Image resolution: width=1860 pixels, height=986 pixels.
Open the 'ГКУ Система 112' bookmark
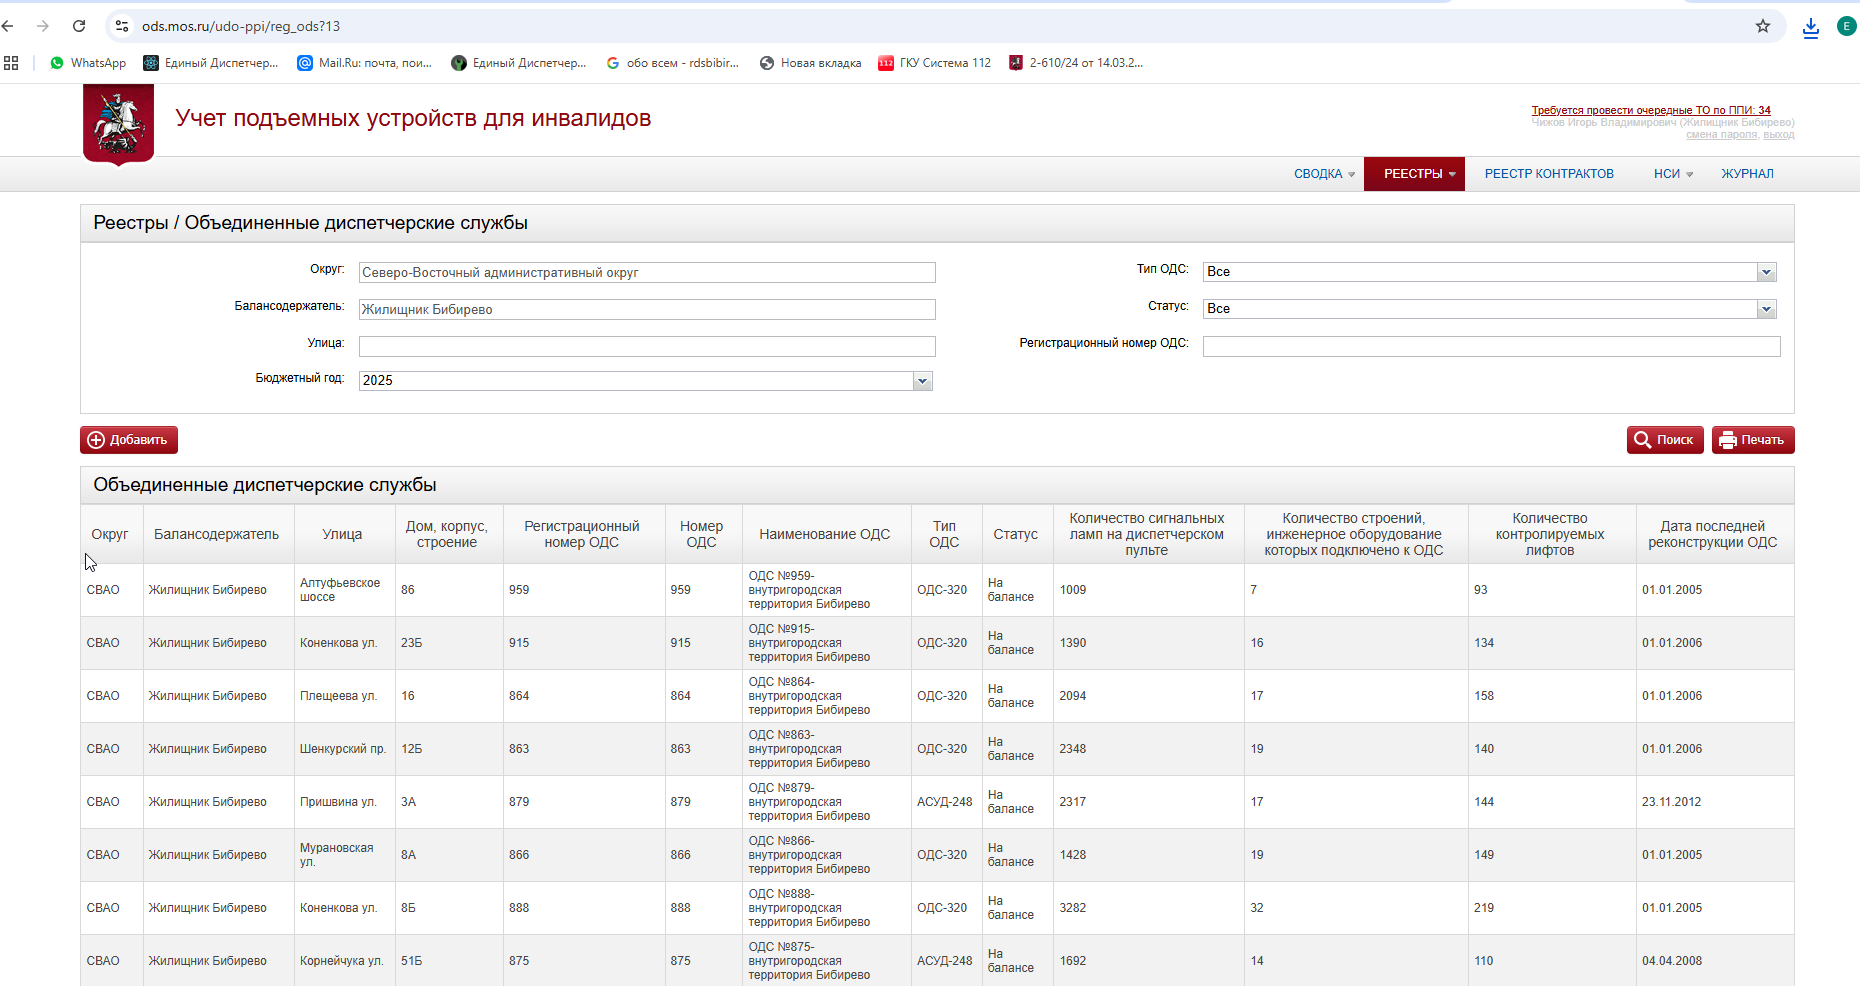coord(934,63)
